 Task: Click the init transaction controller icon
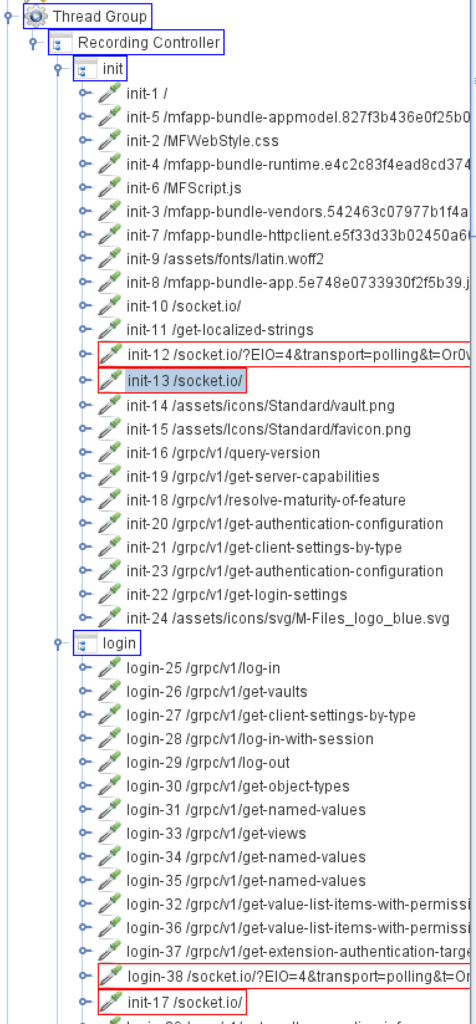pos(85,69)
